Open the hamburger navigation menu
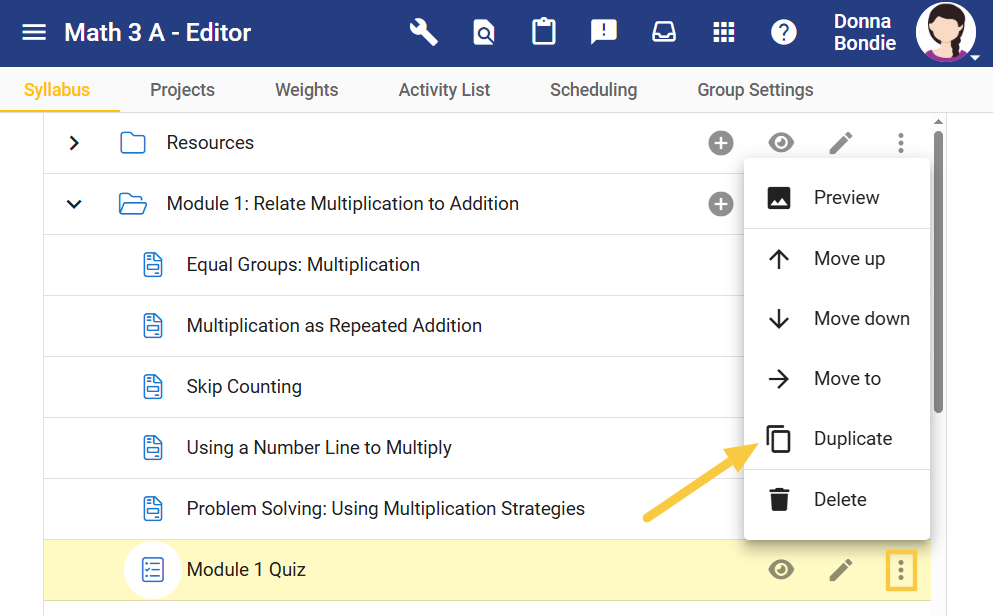The height and width of the screenshot is (616, 993). pos(34,33)
